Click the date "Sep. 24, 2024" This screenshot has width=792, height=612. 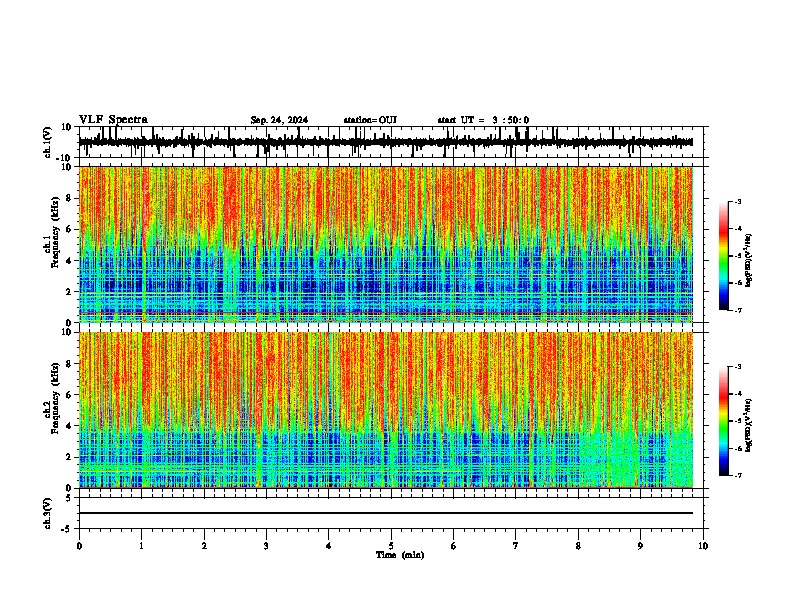pos(279,120)
